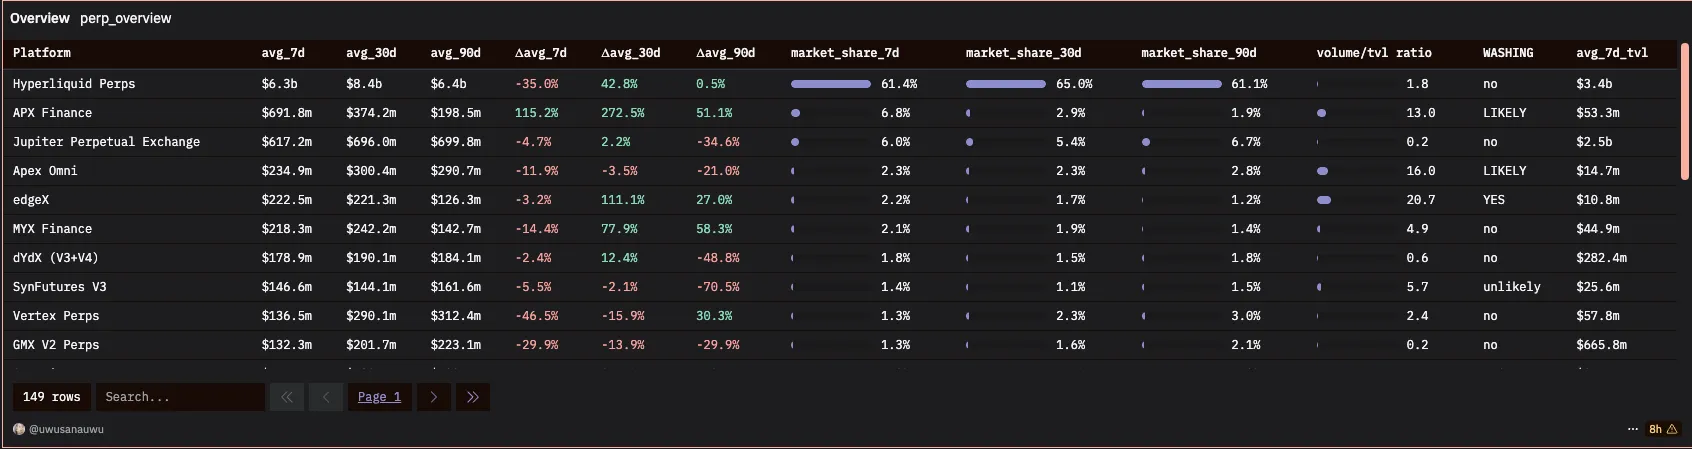
Task: Click the $691.8m avg_7d value
Action: tap(287, 113)
